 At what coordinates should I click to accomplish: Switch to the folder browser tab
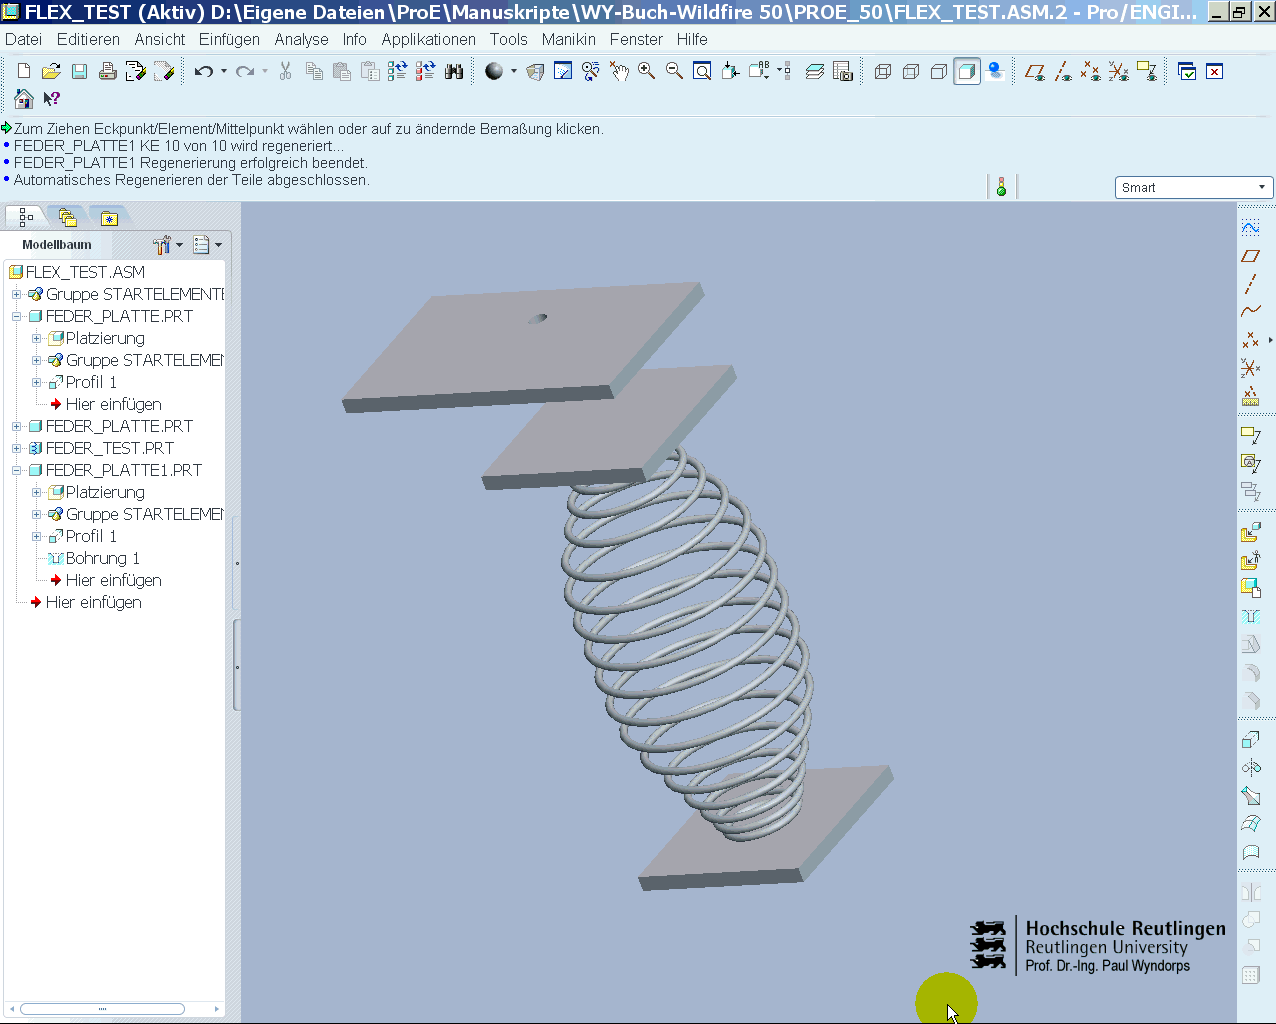point(67,217)
